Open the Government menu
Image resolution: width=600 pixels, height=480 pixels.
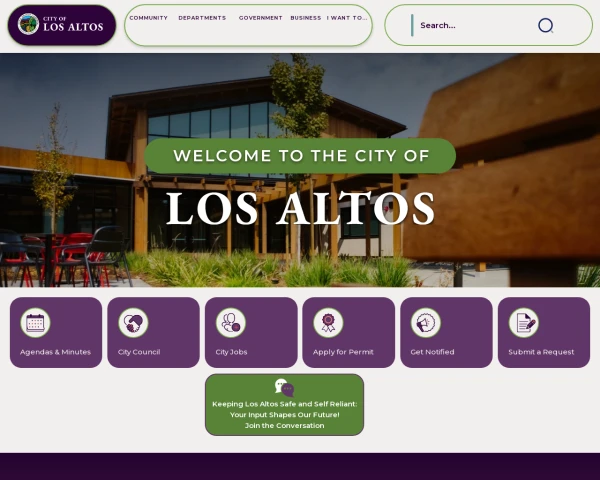pyautogui.click(x=261, y=18)
